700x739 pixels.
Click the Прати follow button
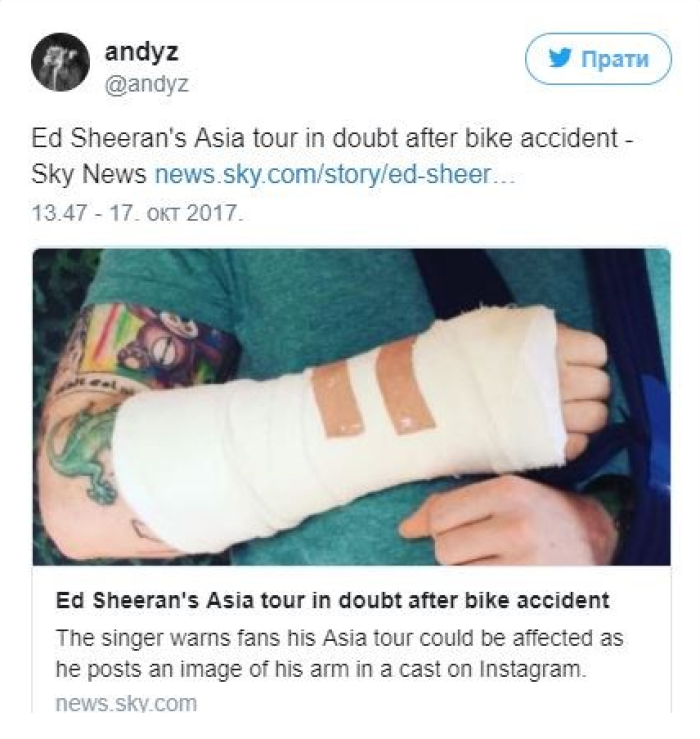(x=598, y=59)
